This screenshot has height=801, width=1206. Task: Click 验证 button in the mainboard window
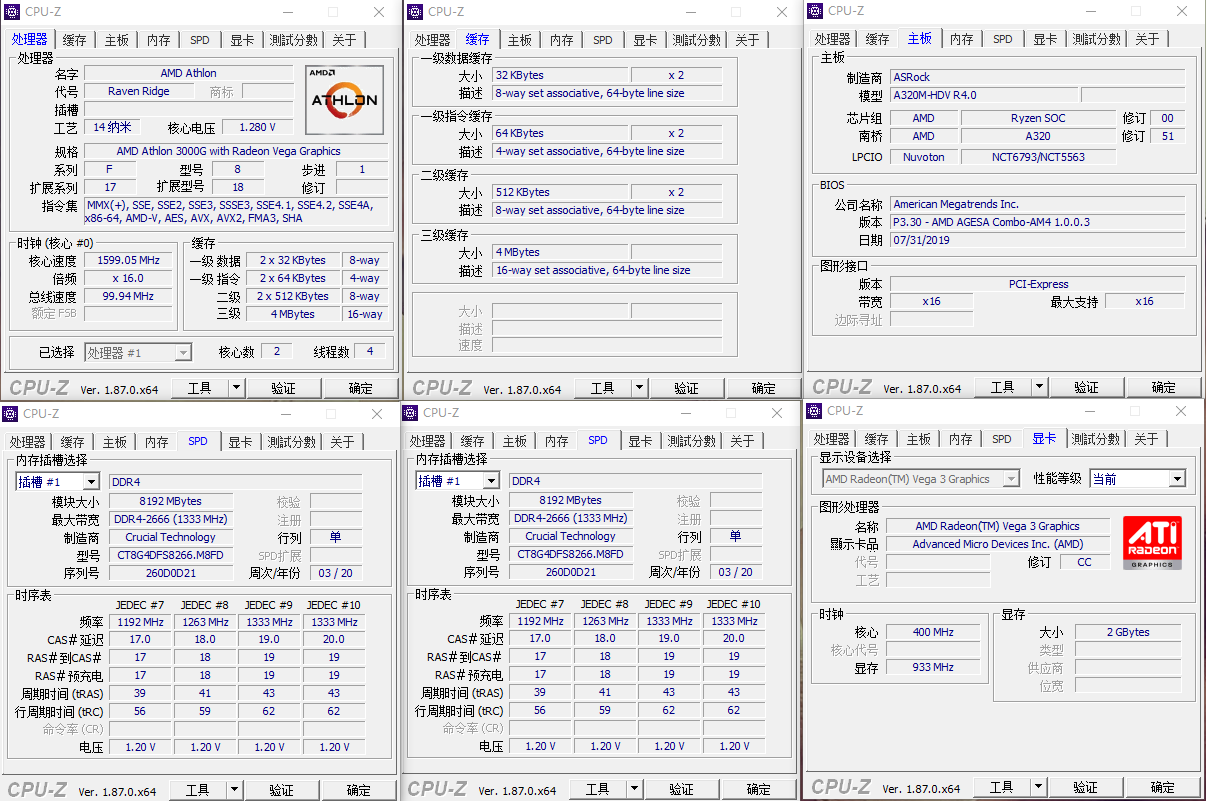1086,387
